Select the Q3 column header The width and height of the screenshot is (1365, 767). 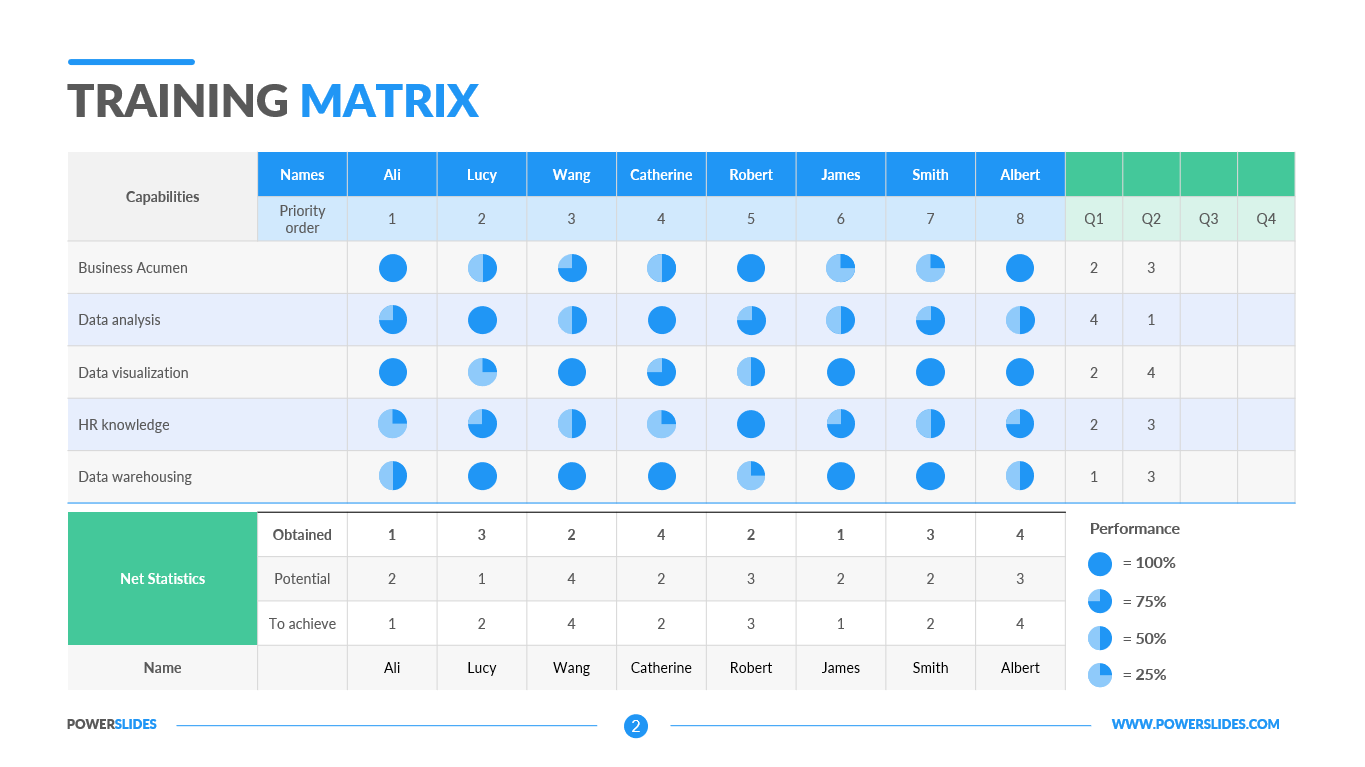click(x=1209, y=219)
